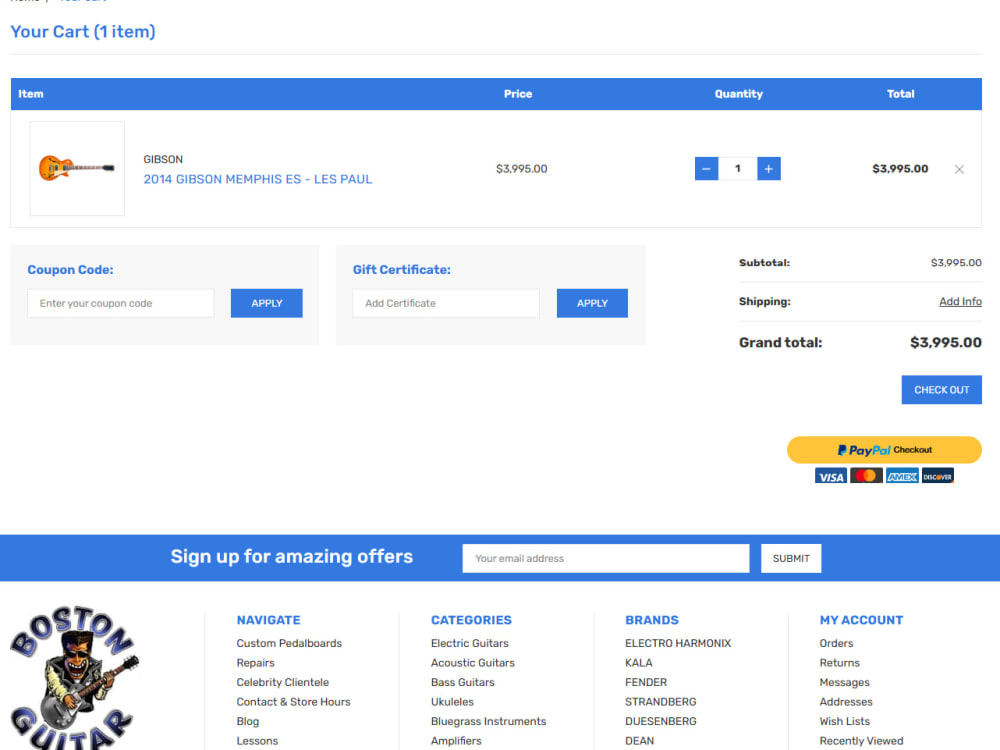Screen dimensions: 1000x750
Task: Open Recently Viewed under My Account
Action: [861, 741]
